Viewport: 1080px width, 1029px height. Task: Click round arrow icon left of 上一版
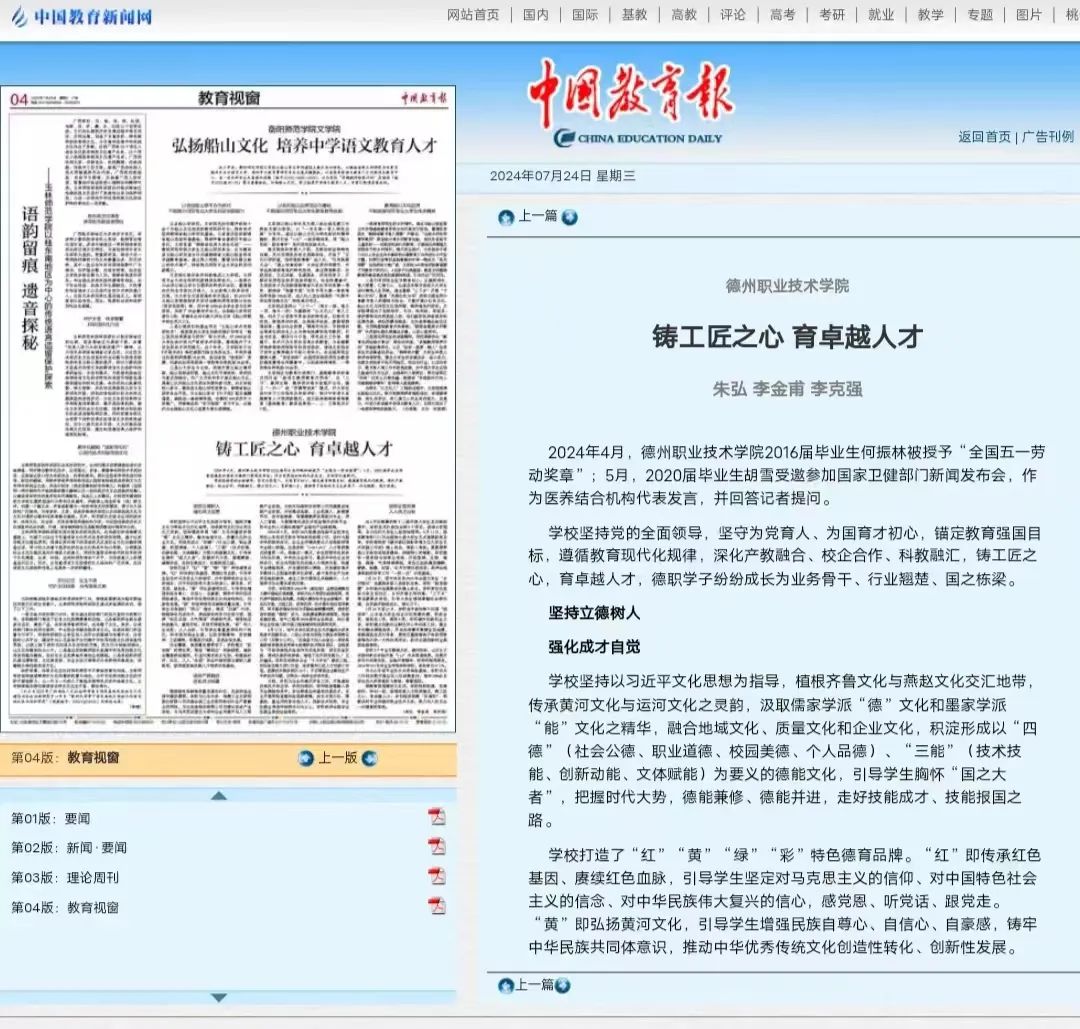pyautogui.click(x=306, y=758)
